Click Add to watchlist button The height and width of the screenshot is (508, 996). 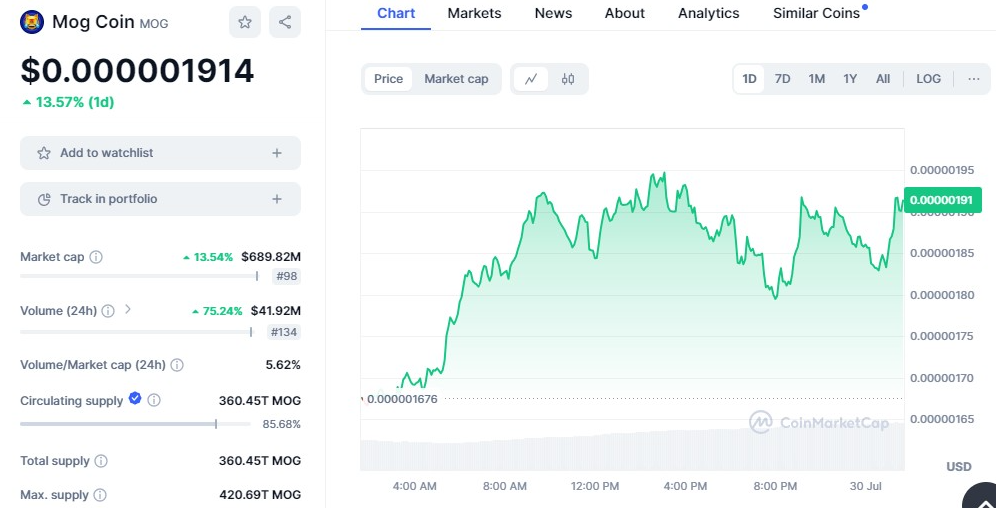[160, 153]
